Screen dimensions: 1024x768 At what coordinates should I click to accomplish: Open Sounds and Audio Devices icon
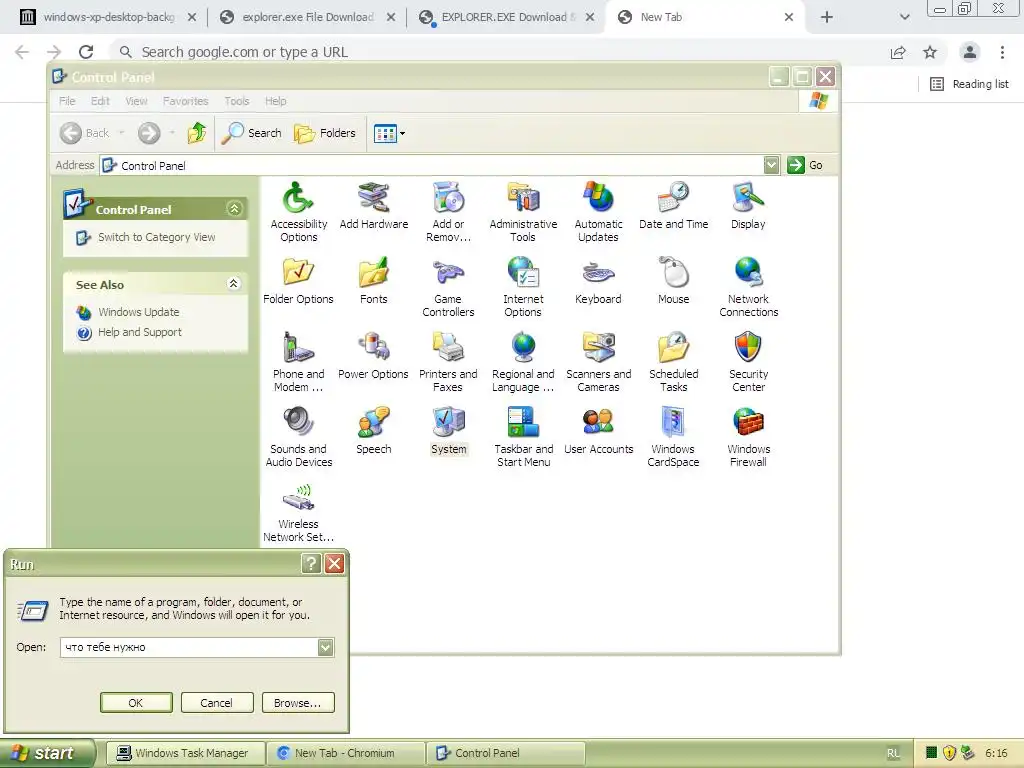[298, 437]
